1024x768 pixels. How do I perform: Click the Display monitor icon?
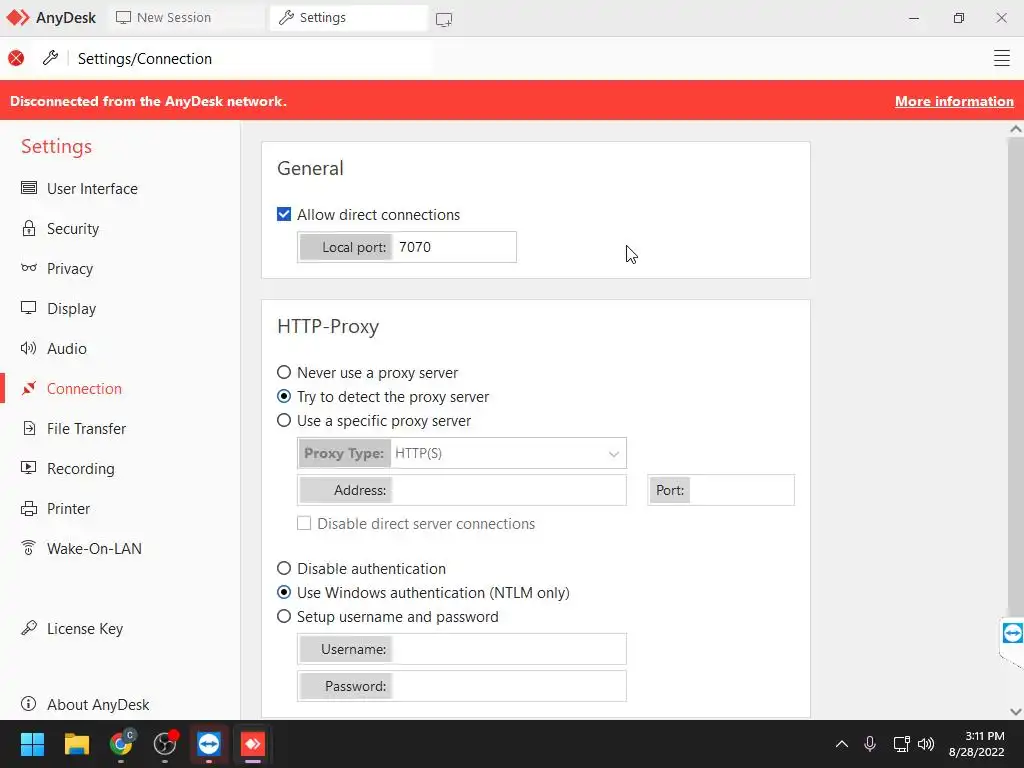(29, 308)
